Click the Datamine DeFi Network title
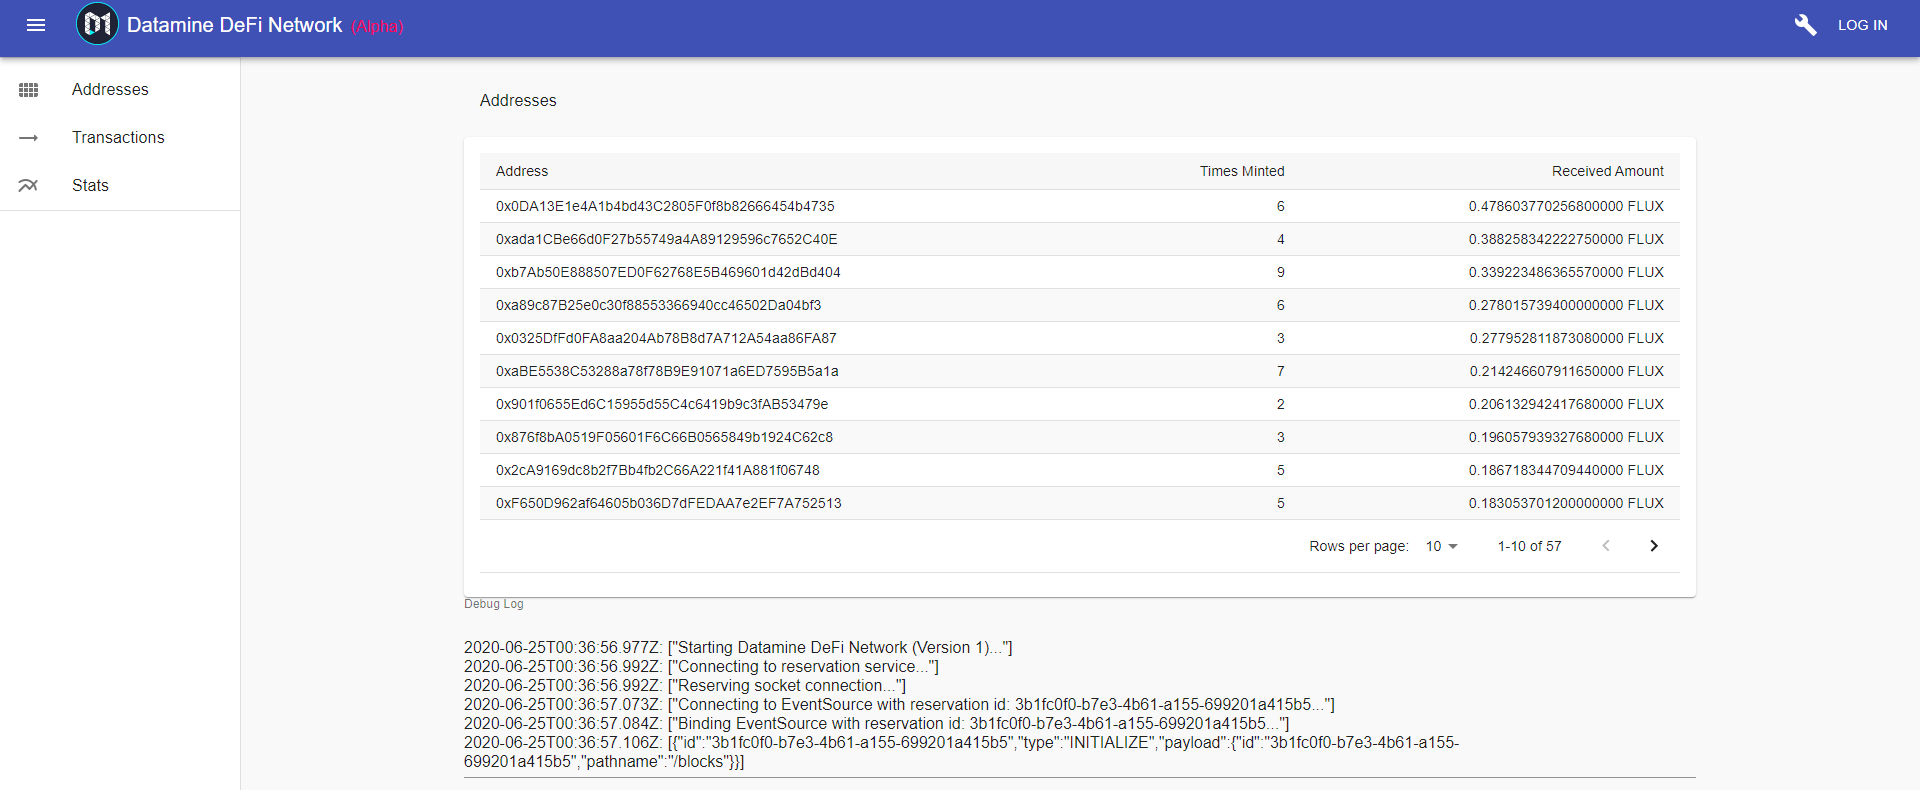Viewport: 1920px width, 790px height. click(x=234, y=25)
